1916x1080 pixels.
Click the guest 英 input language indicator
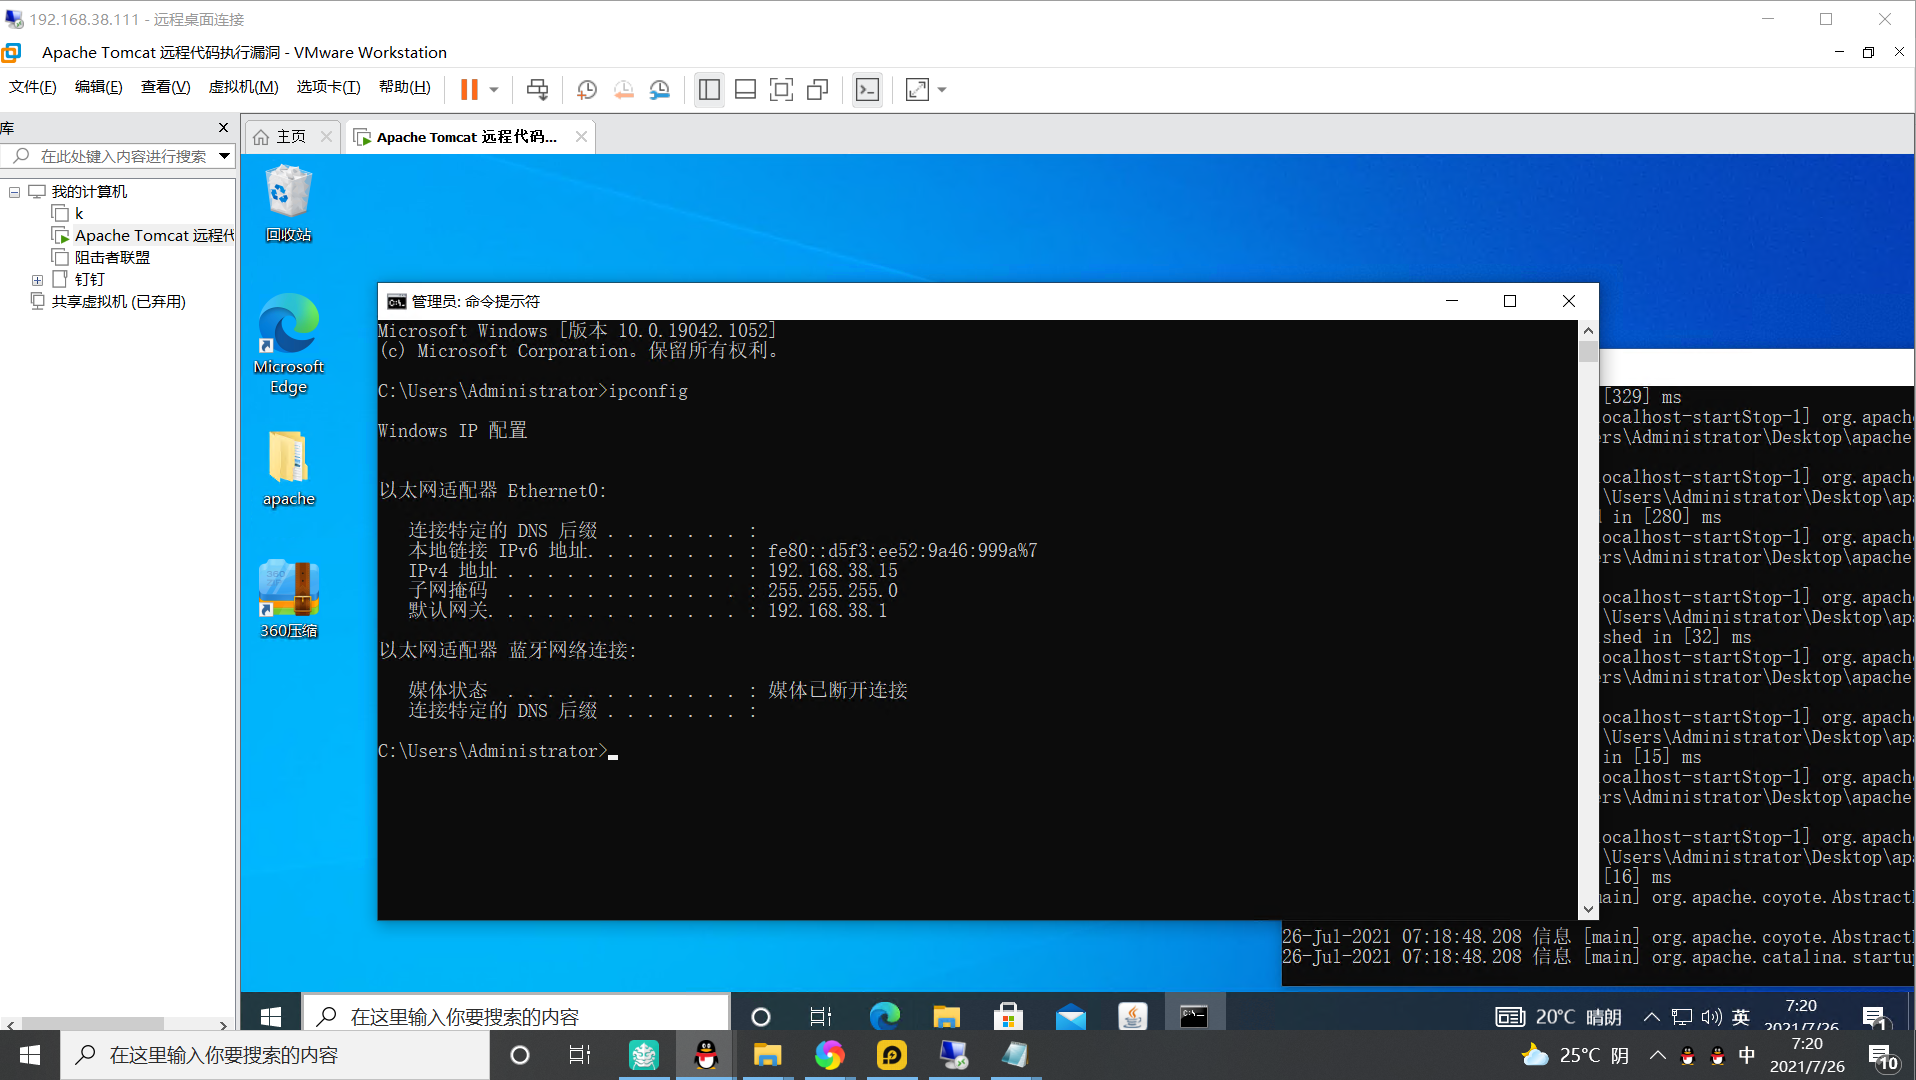tap(1741, 1017)
